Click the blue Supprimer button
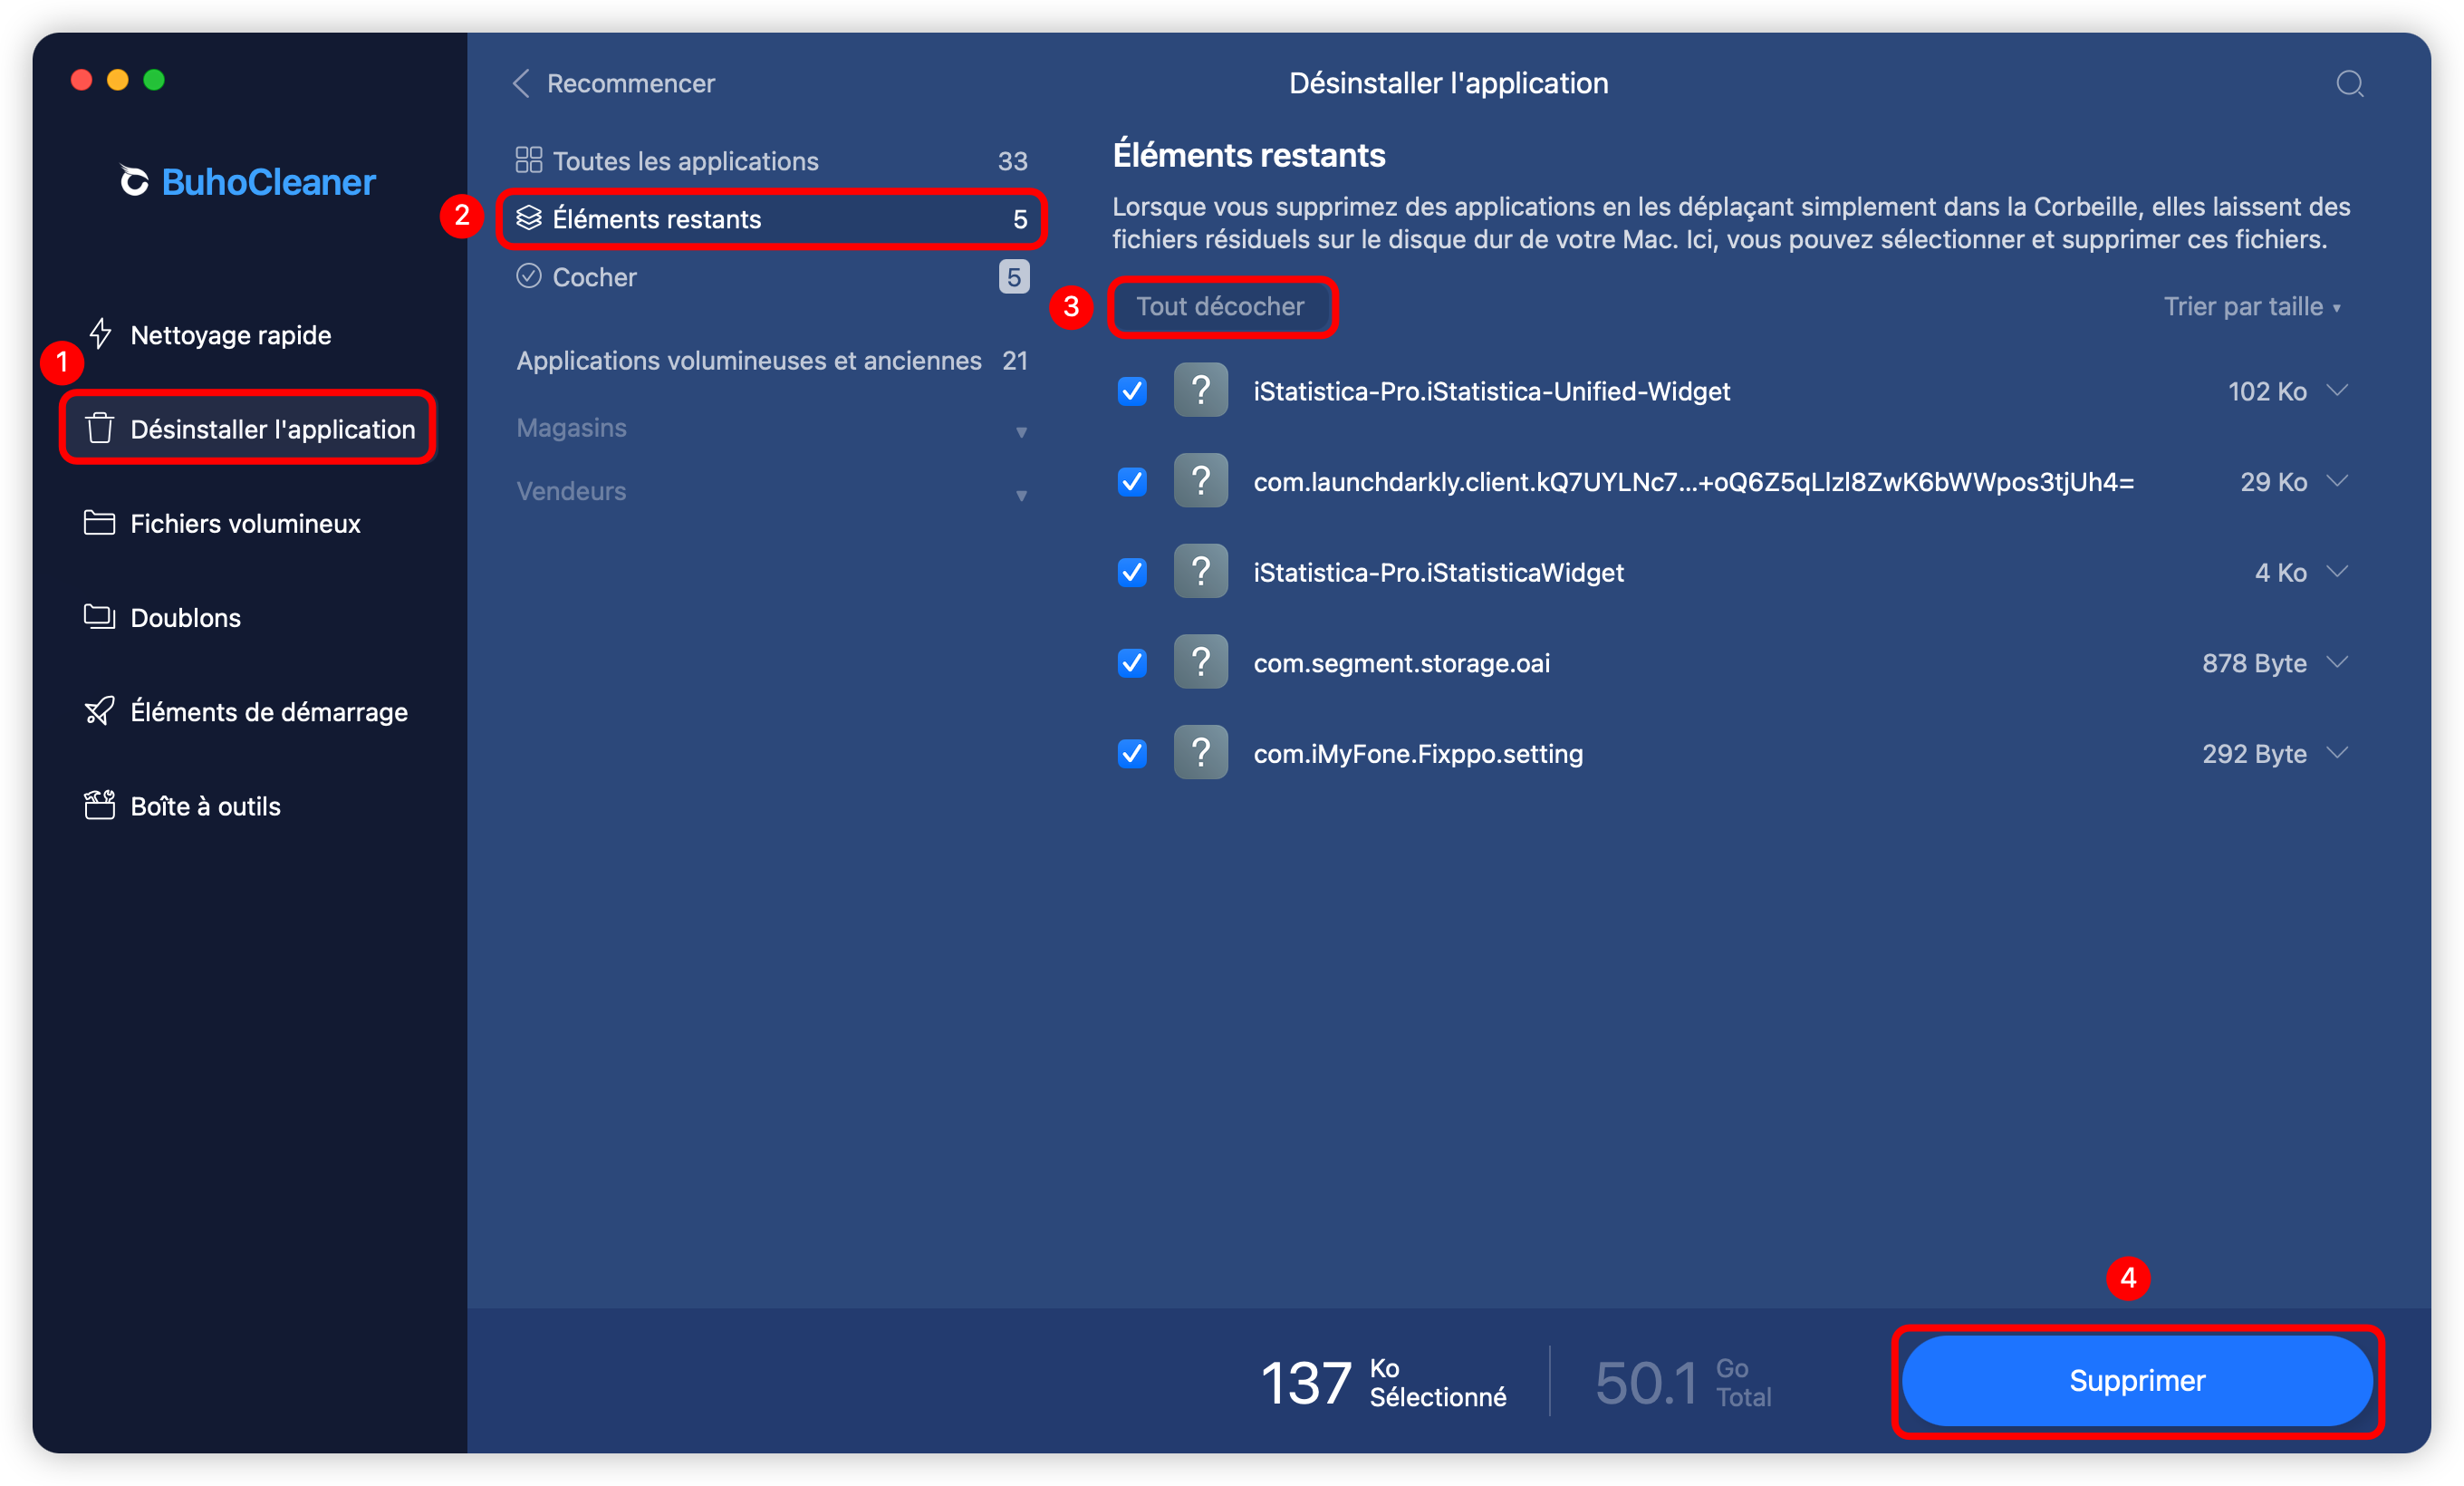 pyautogui.click(x=2137, y=1380)
